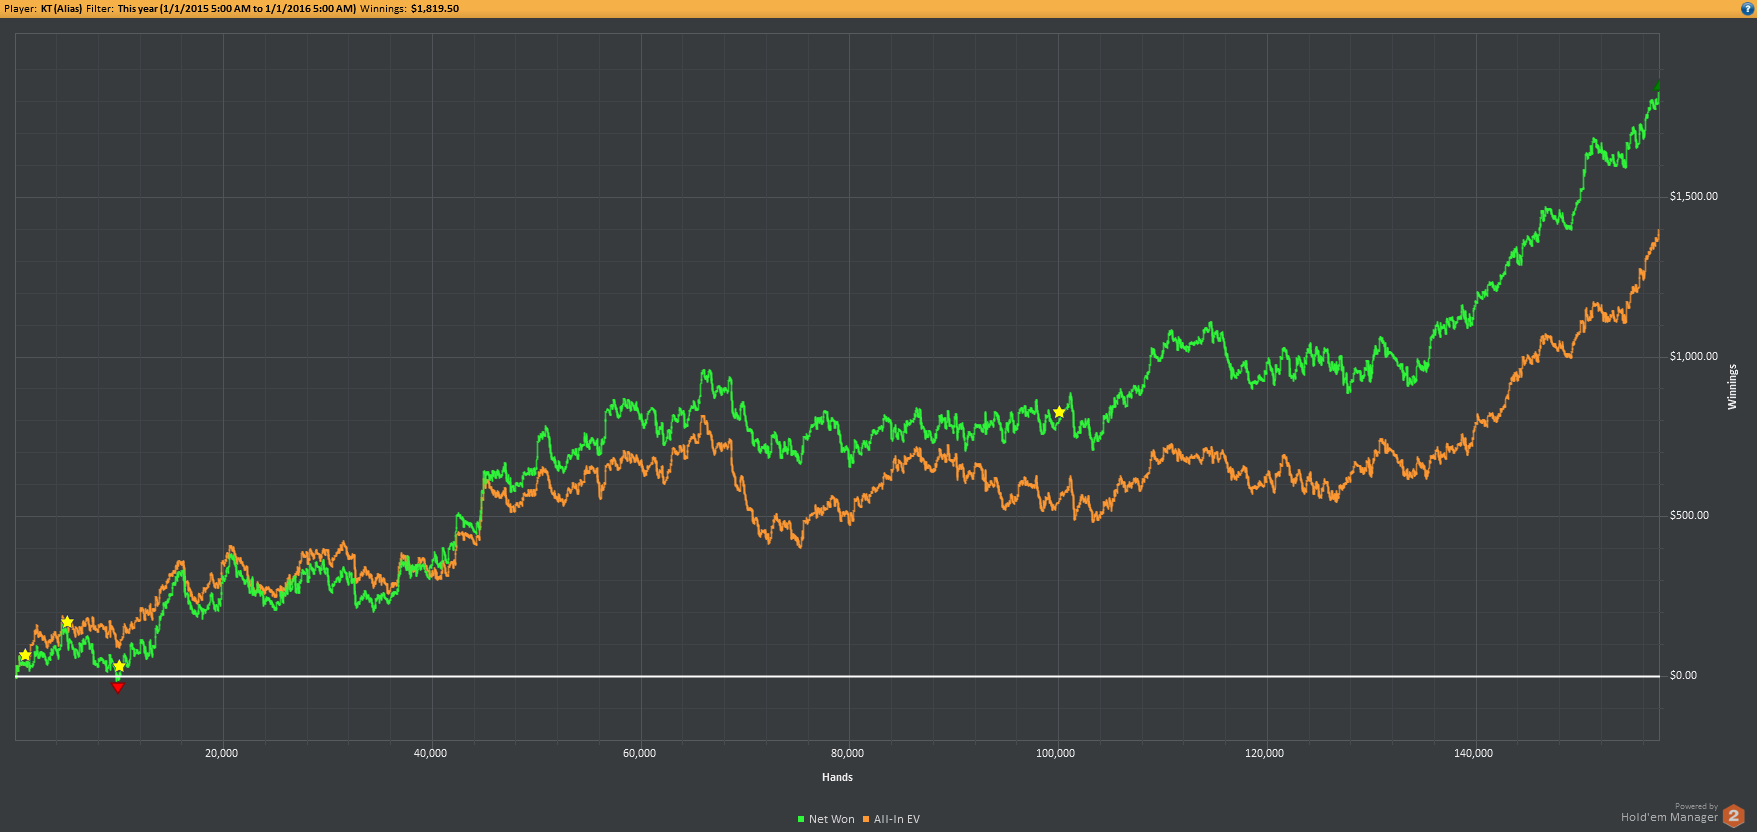The image size is (1757, 832).
Task: Click the winnings total $1,819.50
Action: 435,9
